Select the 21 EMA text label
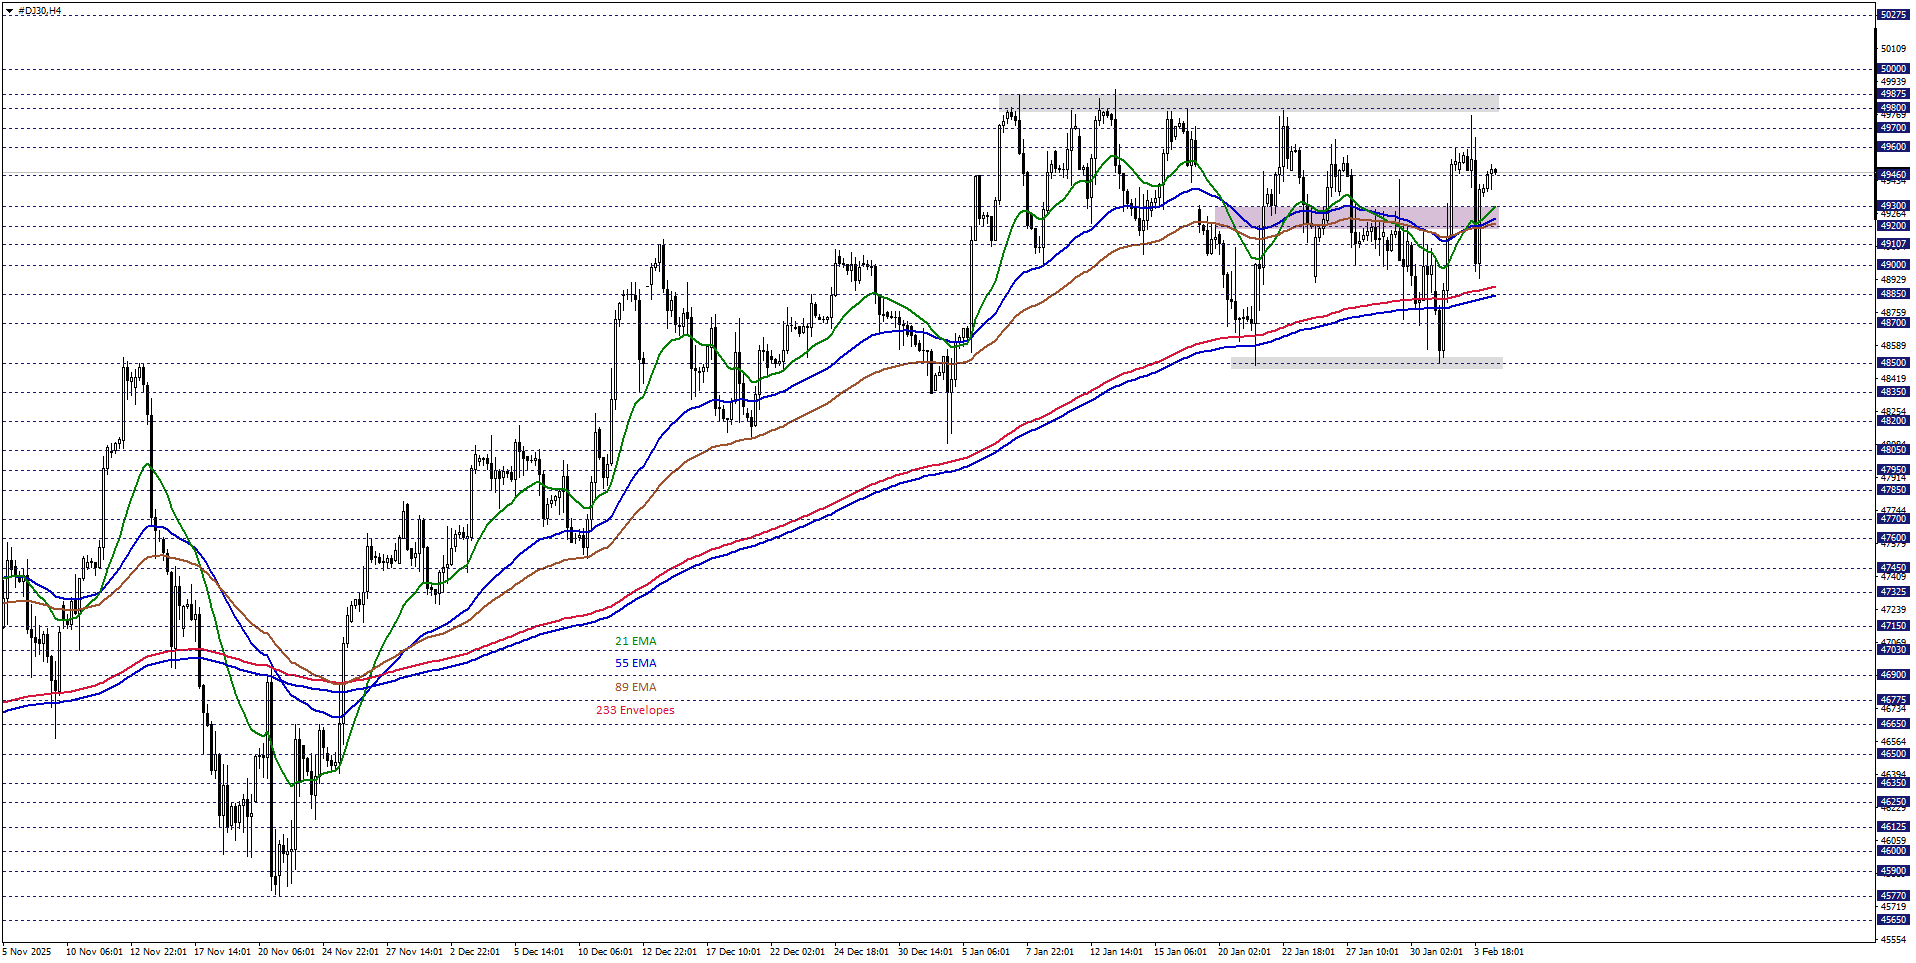The height and width of the screenshot is (963, 1916). coord(635,641)
